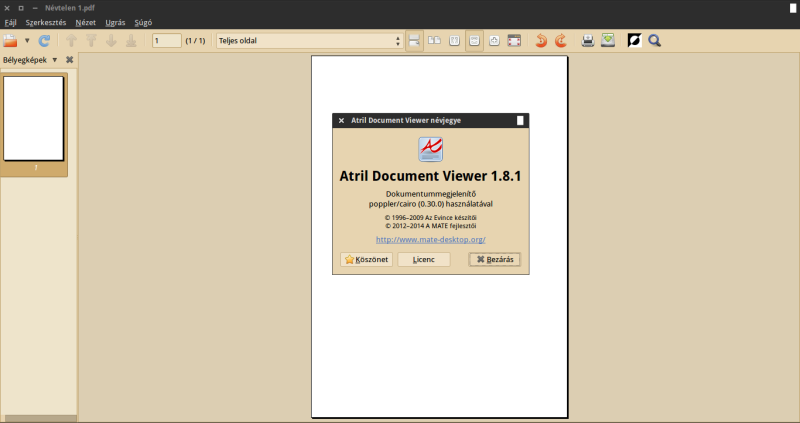Image resolution: width=800 pixels, height=423 pixels.
Task: Save a copy with green arrow icon
Action: click(608, 40)
